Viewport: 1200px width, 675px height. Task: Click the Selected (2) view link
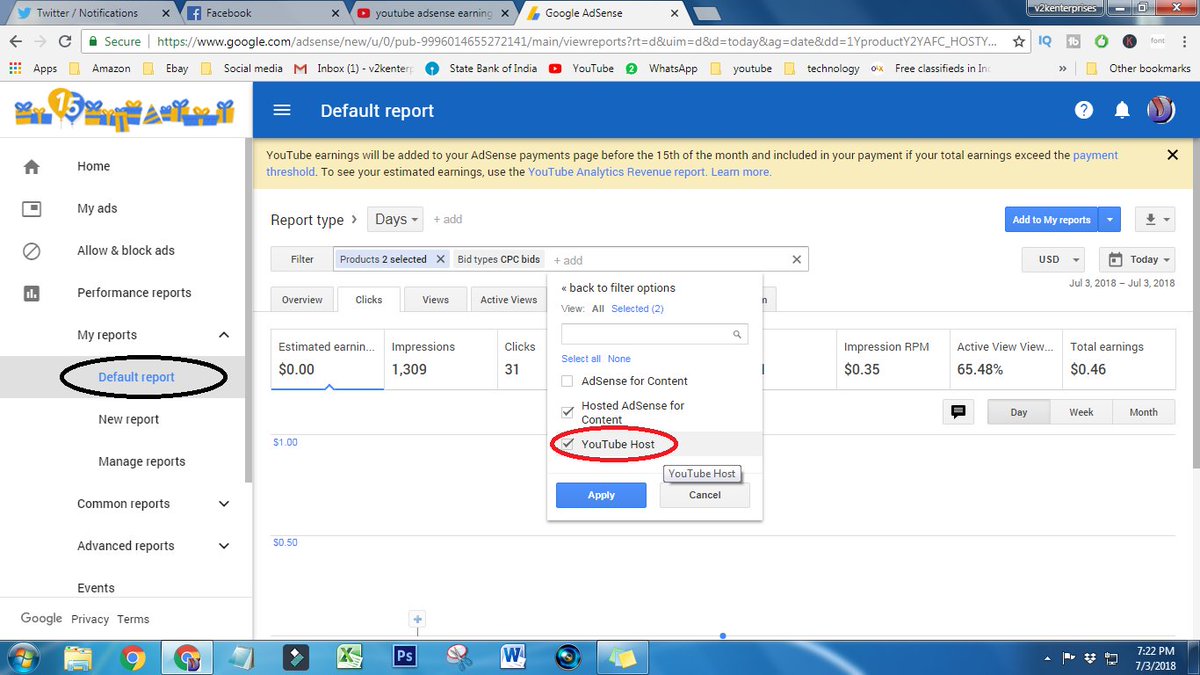click(637, 309)
